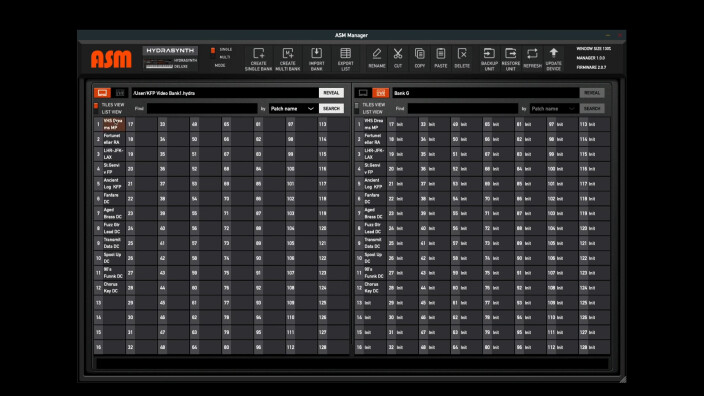Click the Delete icon in toolbar
704x396 pixels.
(462, 58)
